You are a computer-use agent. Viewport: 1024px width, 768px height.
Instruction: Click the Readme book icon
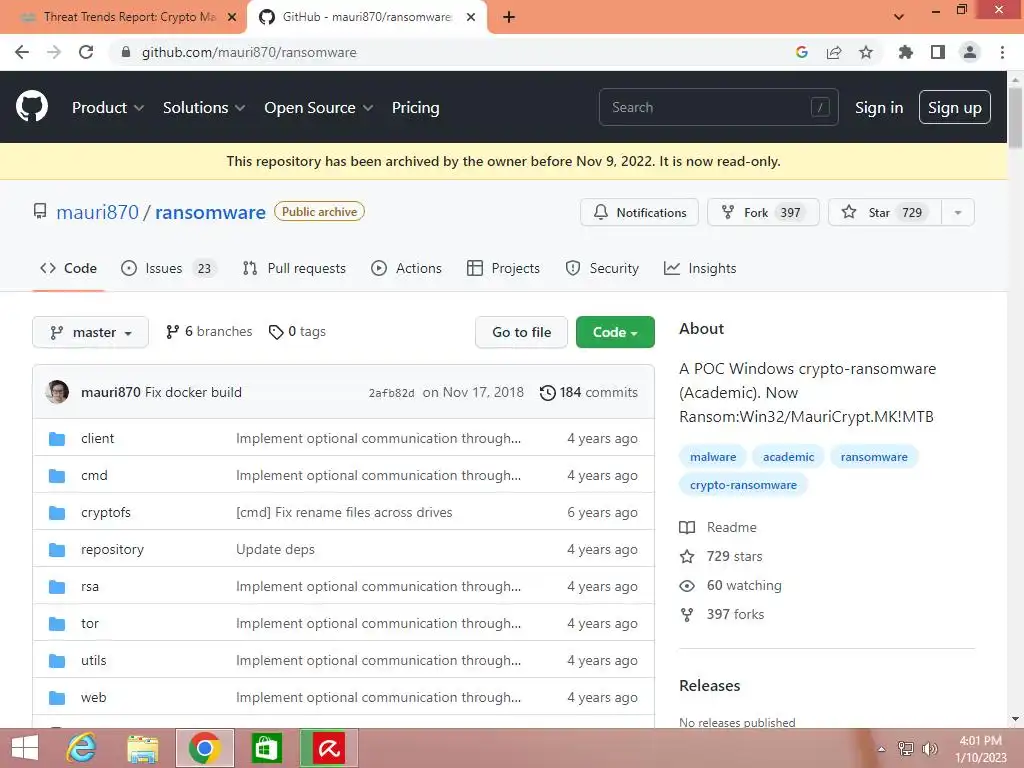(687, 527)
